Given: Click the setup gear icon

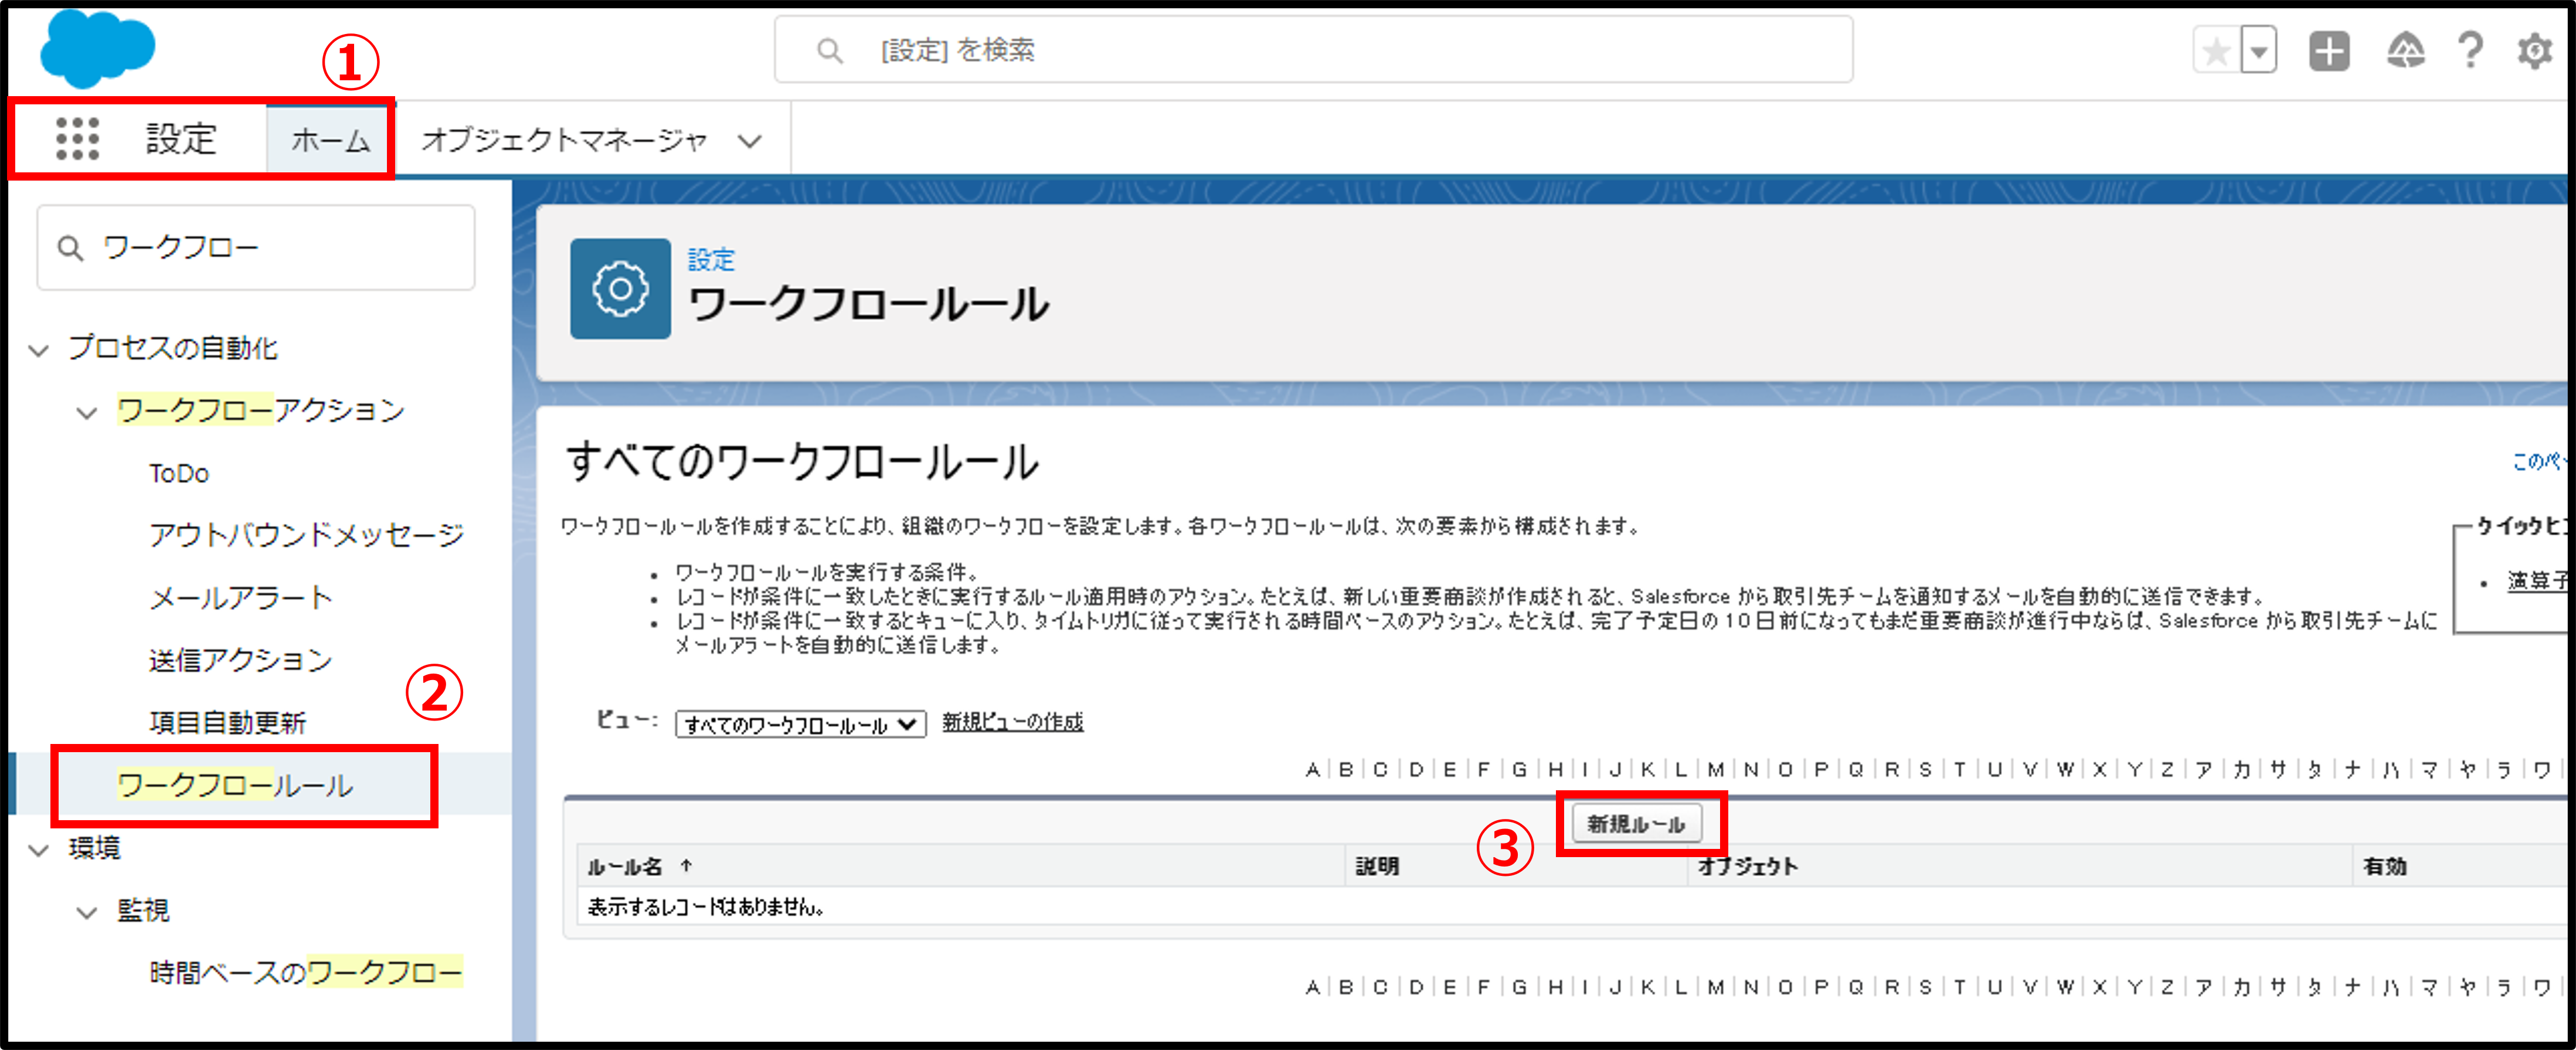Looking at the screenshot, I should point(2534,51).
